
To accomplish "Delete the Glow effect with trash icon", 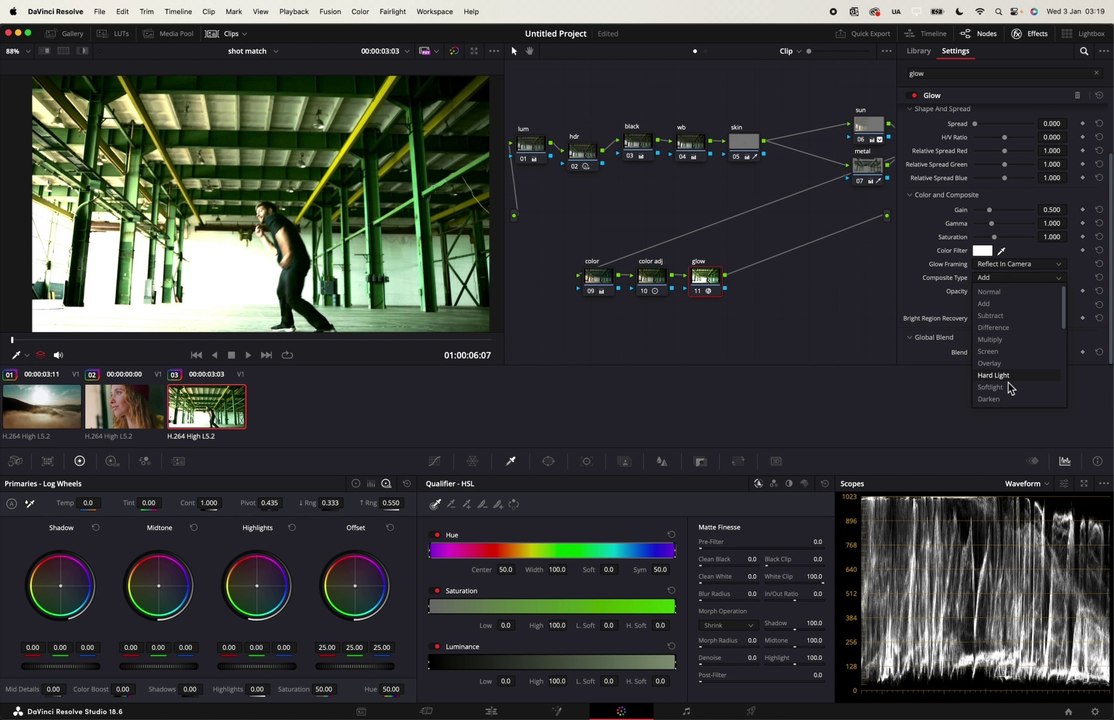I will click(x=1078, y=95).
